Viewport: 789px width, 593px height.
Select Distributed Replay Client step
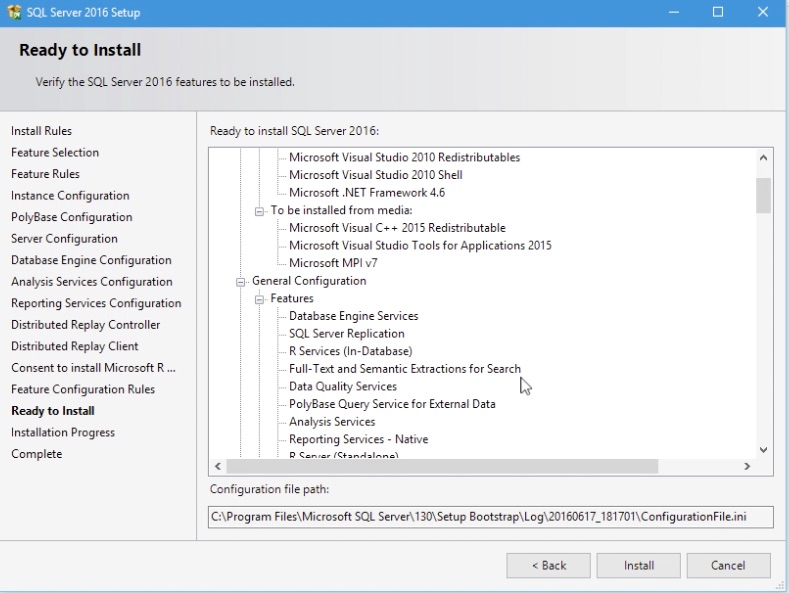point(74,347)
